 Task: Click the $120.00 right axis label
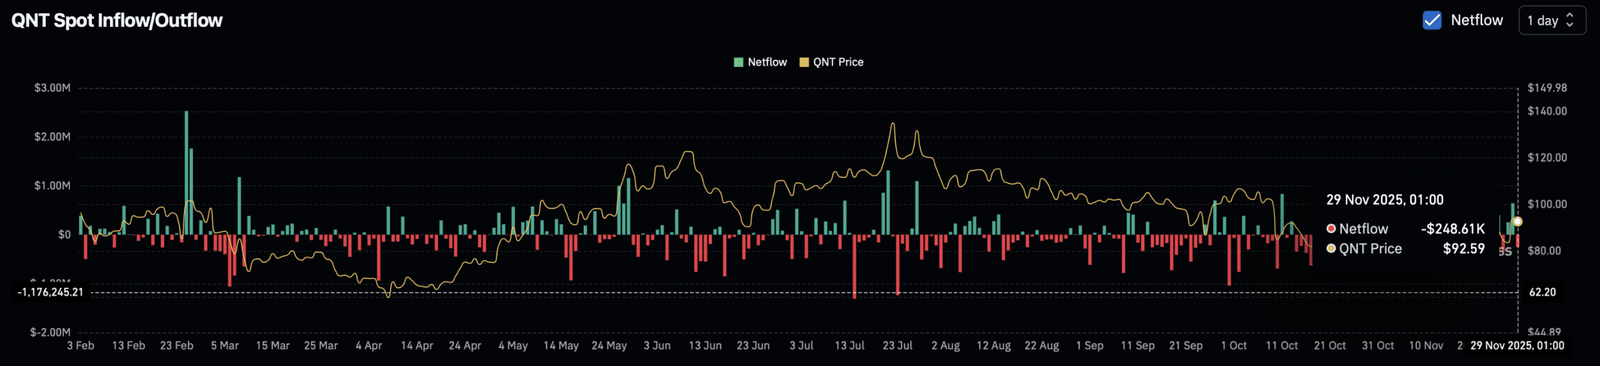point(1547,158)
